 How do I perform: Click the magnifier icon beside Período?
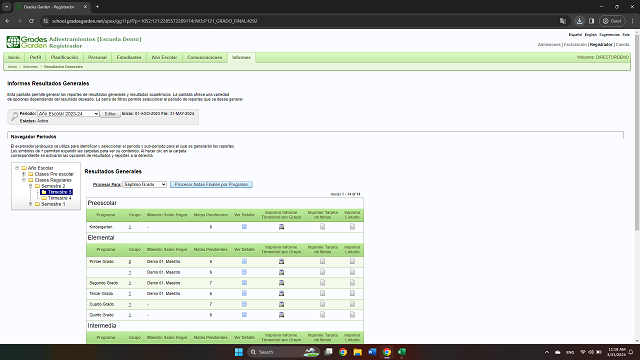pyautogui.click(x=14, y=117)
